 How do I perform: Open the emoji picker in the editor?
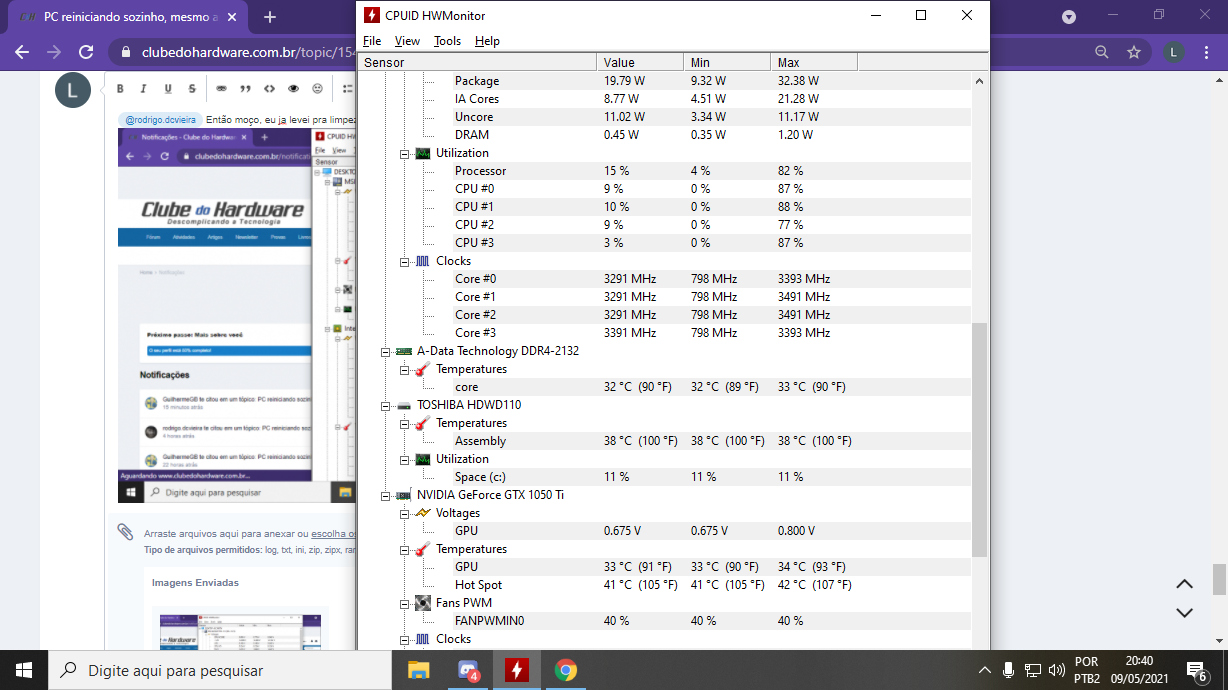pos(318,89)
